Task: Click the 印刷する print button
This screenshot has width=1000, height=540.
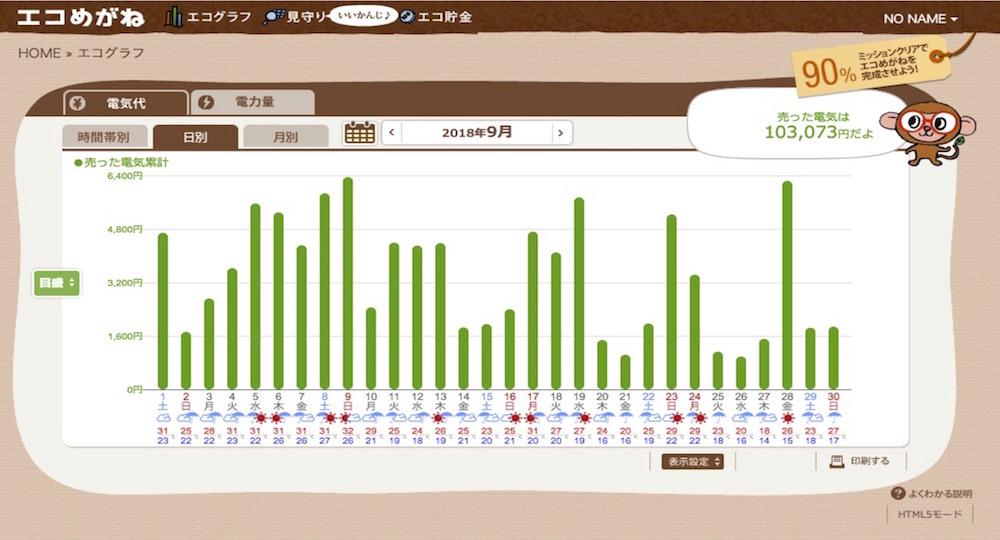Action: 859,461
